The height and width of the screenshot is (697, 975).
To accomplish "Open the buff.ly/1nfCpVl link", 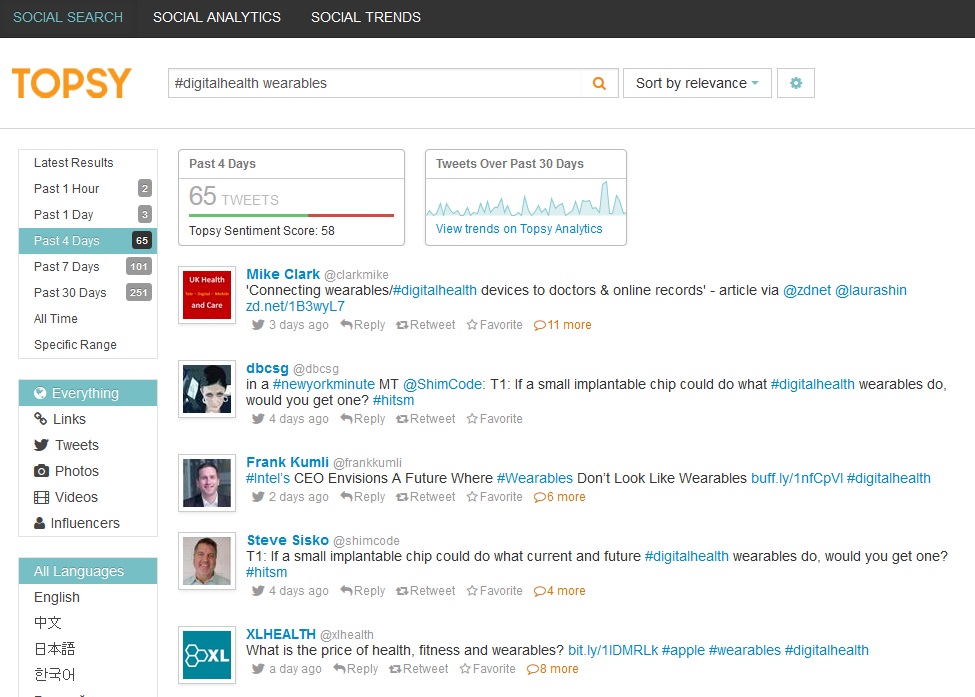I will (x=797, y=478).
